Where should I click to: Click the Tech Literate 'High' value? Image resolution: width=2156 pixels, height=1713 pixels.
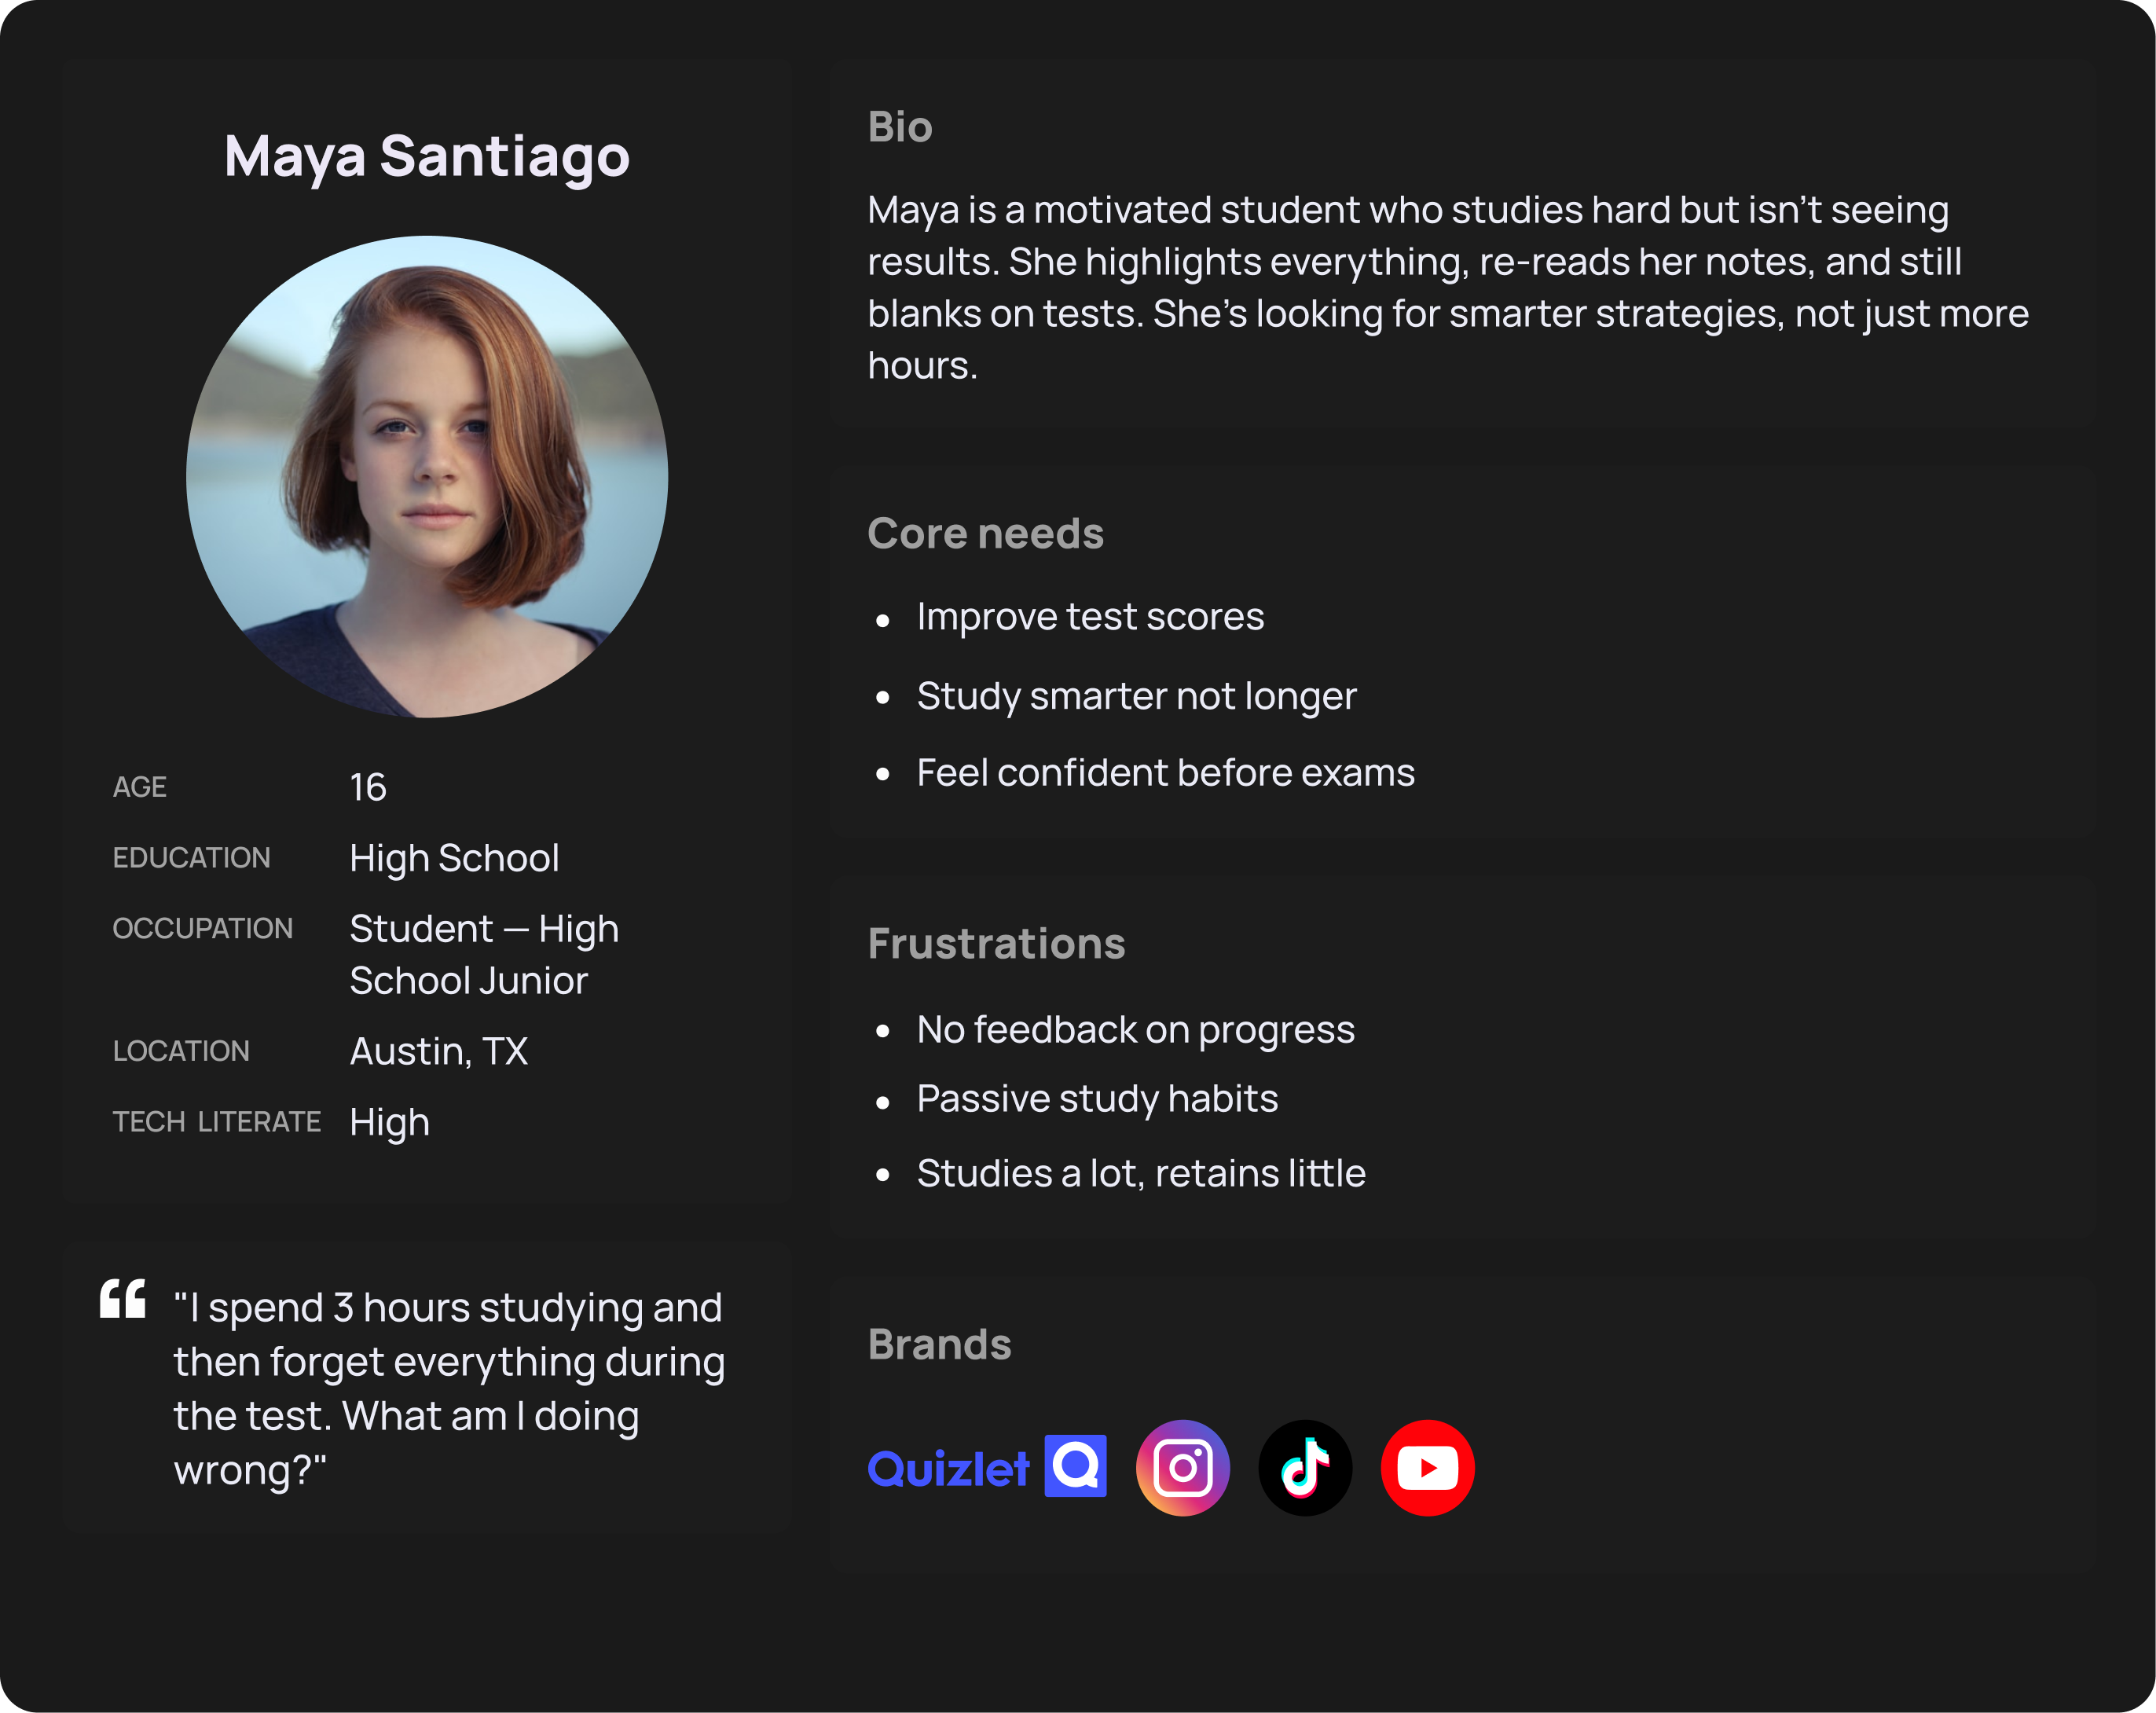389,1122
